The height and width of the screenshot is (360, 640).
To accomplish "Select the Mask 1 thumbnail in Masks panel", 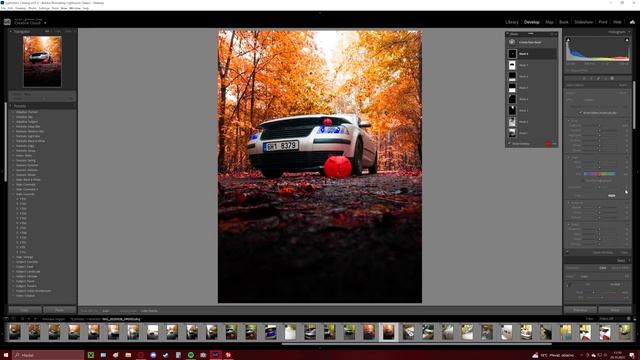I will pos(512,133).
